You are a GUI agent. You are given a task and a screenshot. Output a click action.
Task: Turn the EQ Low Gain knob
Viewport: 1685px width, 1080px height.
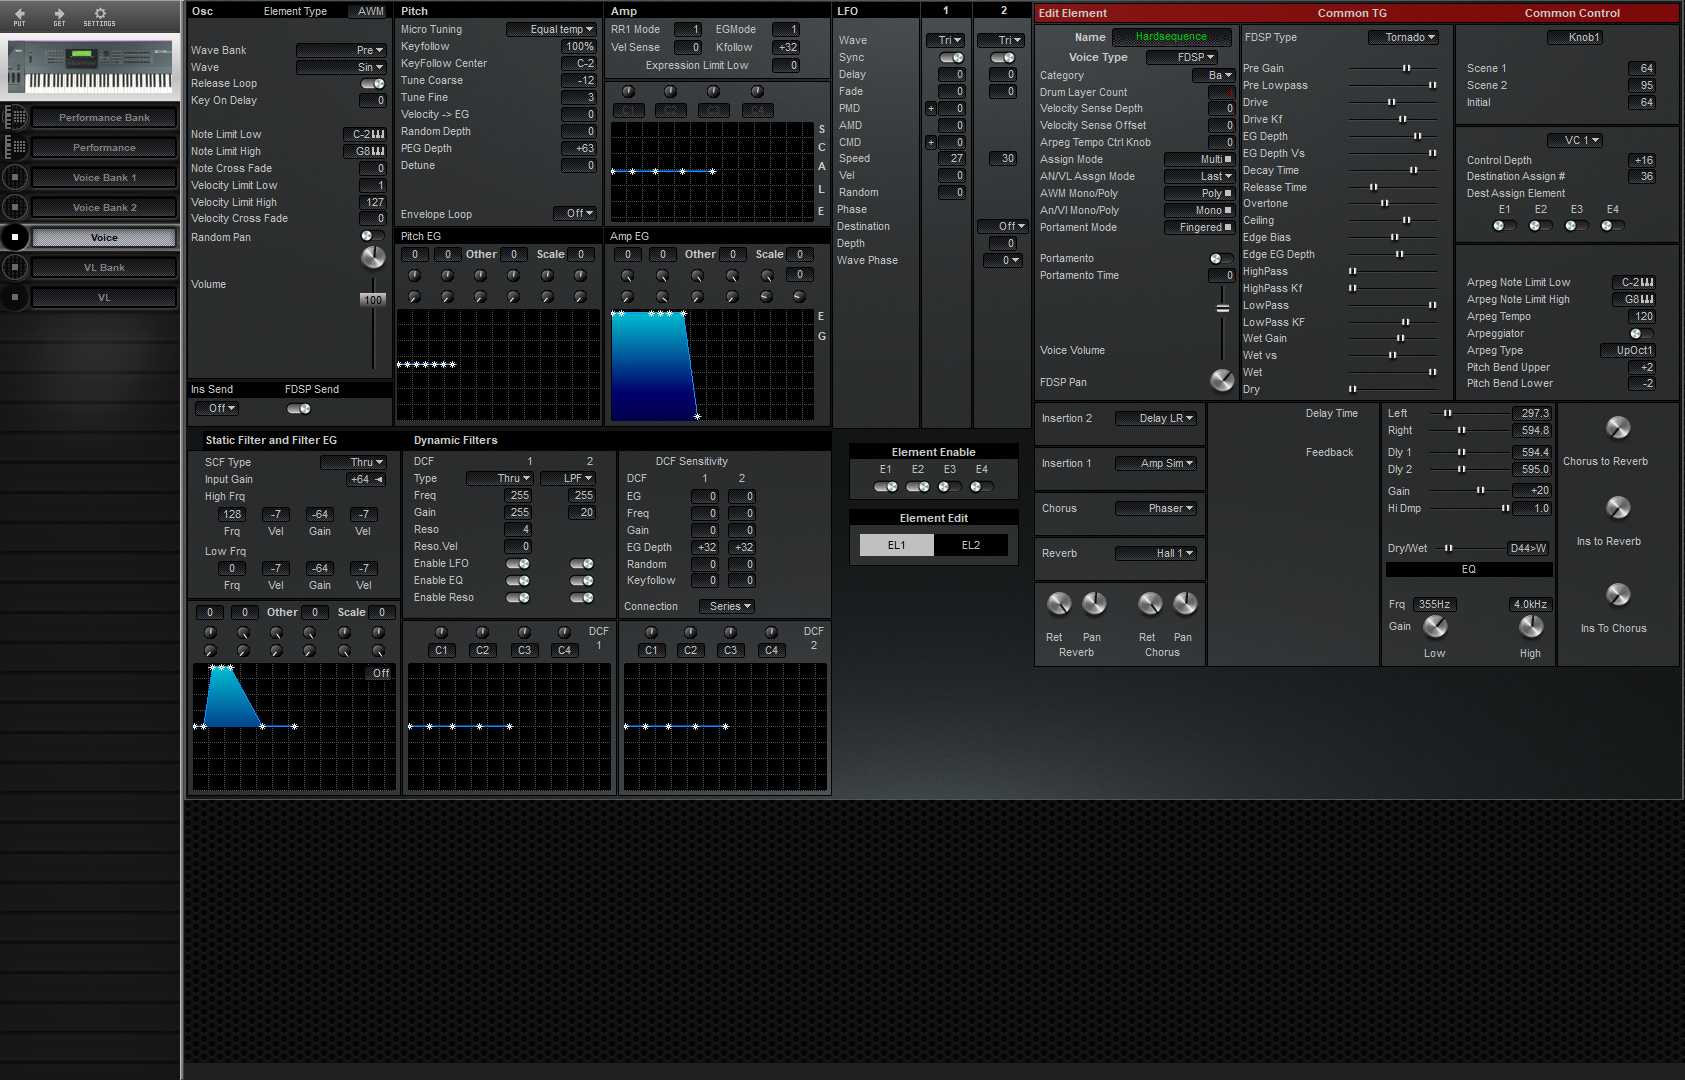[x=1435, y=626]
